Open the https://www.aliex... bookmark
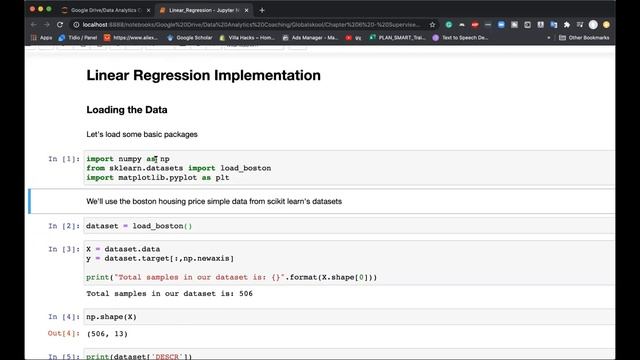This screenshot has width=640, height=360. tap(131, 38)
